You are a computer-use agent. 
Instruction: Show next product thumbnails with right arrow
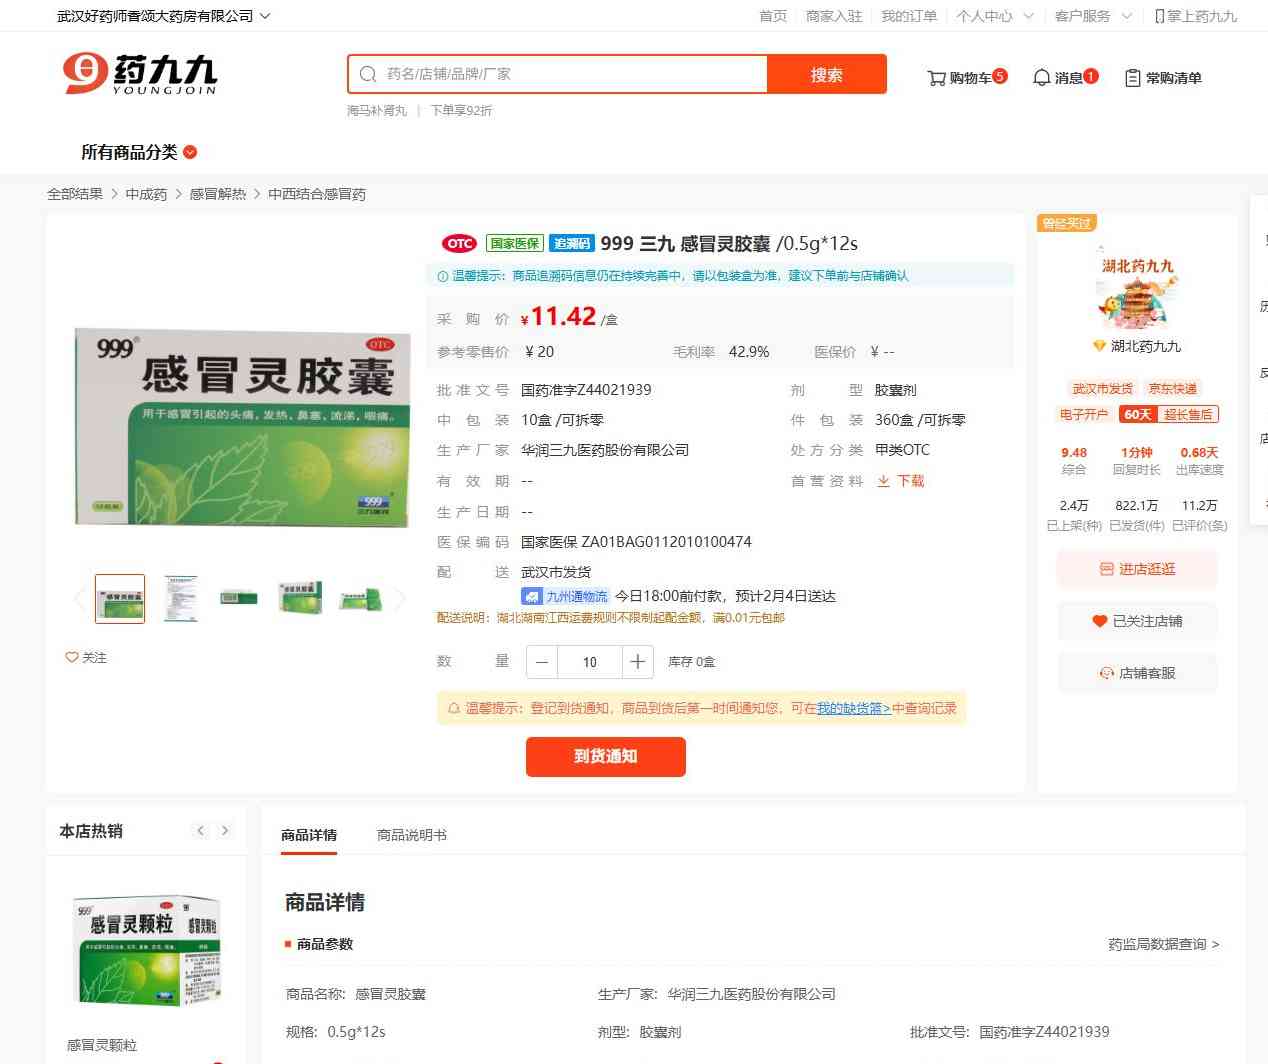pos(400,599)
